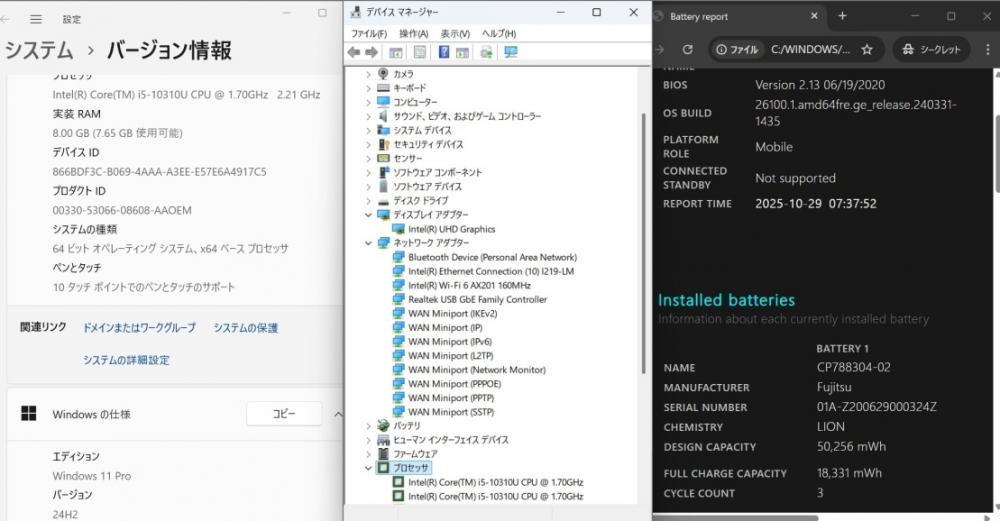The width and height of the screenshot is (1000, 521).
Task: Click the ファームウェア category icon
Action: [x=383, y=453]
